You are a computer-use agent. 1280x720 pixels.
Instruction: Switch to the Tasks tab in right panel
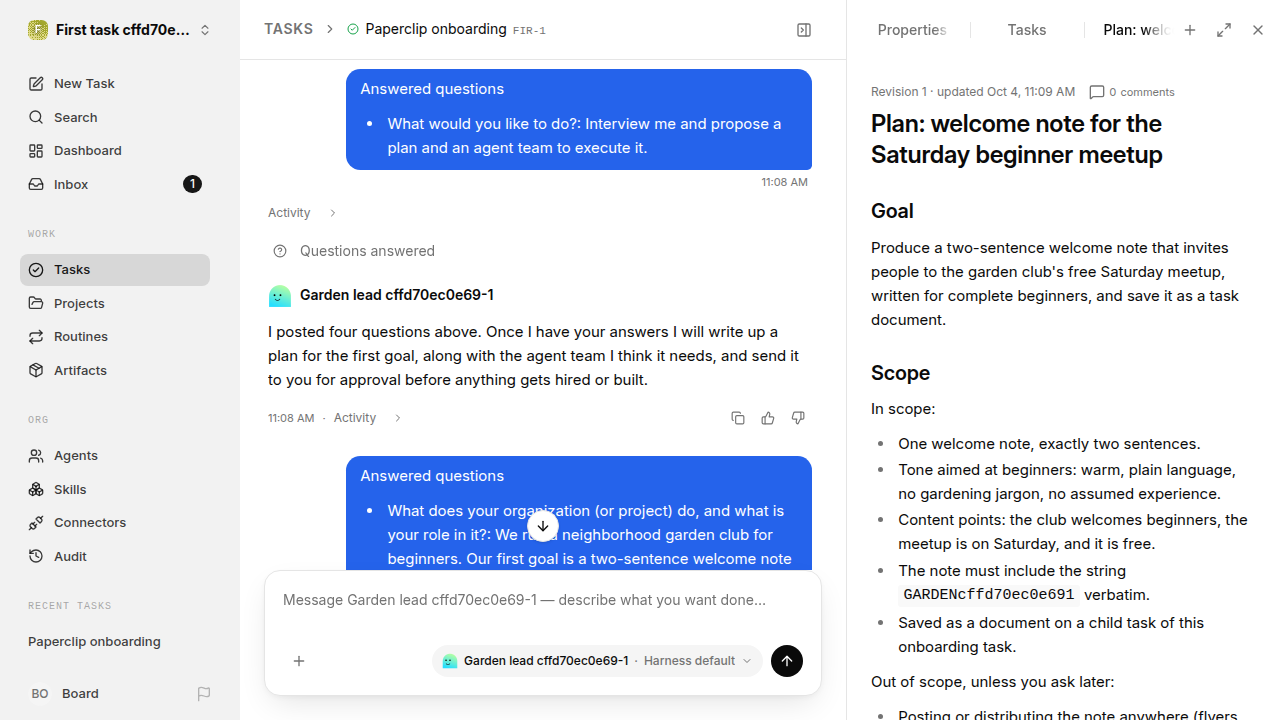[x=1027, y=30]
